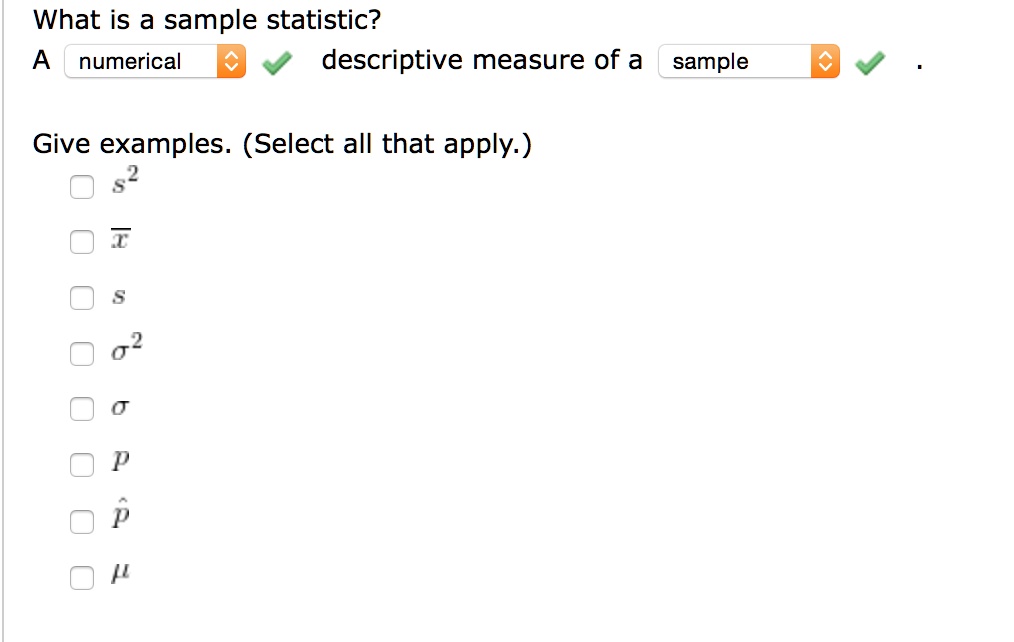Click the green checkmark beside 'numerical'
Image resolution: width=1014 pixels, height=642 pixels.
point(277,64)
